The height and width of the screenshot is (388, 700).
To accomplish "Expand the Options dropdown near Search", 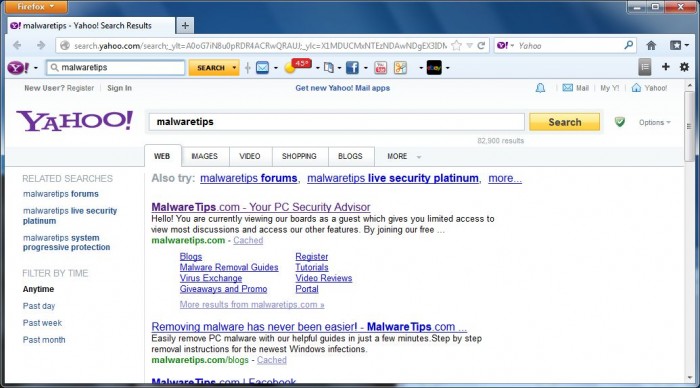I will coord(654,122).
